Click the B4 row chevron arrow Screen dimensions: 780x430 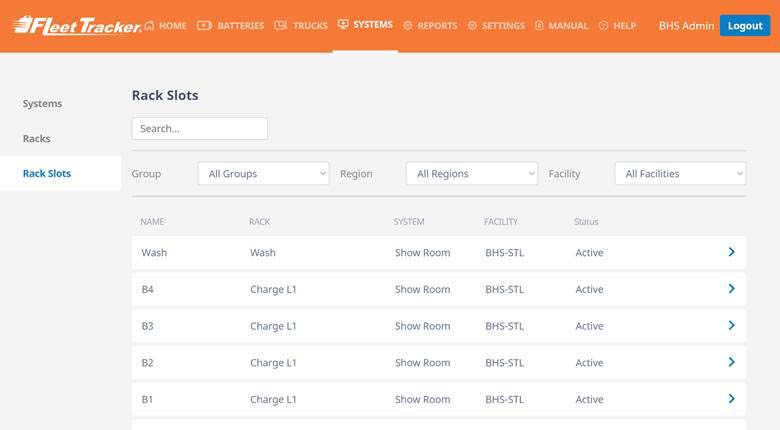pyautogui.click(x=731, y=289)
